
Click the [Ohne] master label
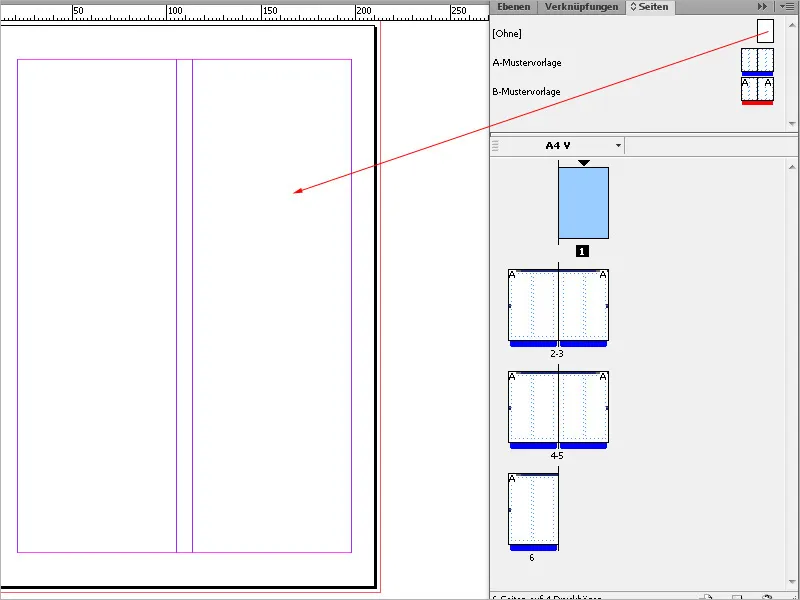pos(507,34)
